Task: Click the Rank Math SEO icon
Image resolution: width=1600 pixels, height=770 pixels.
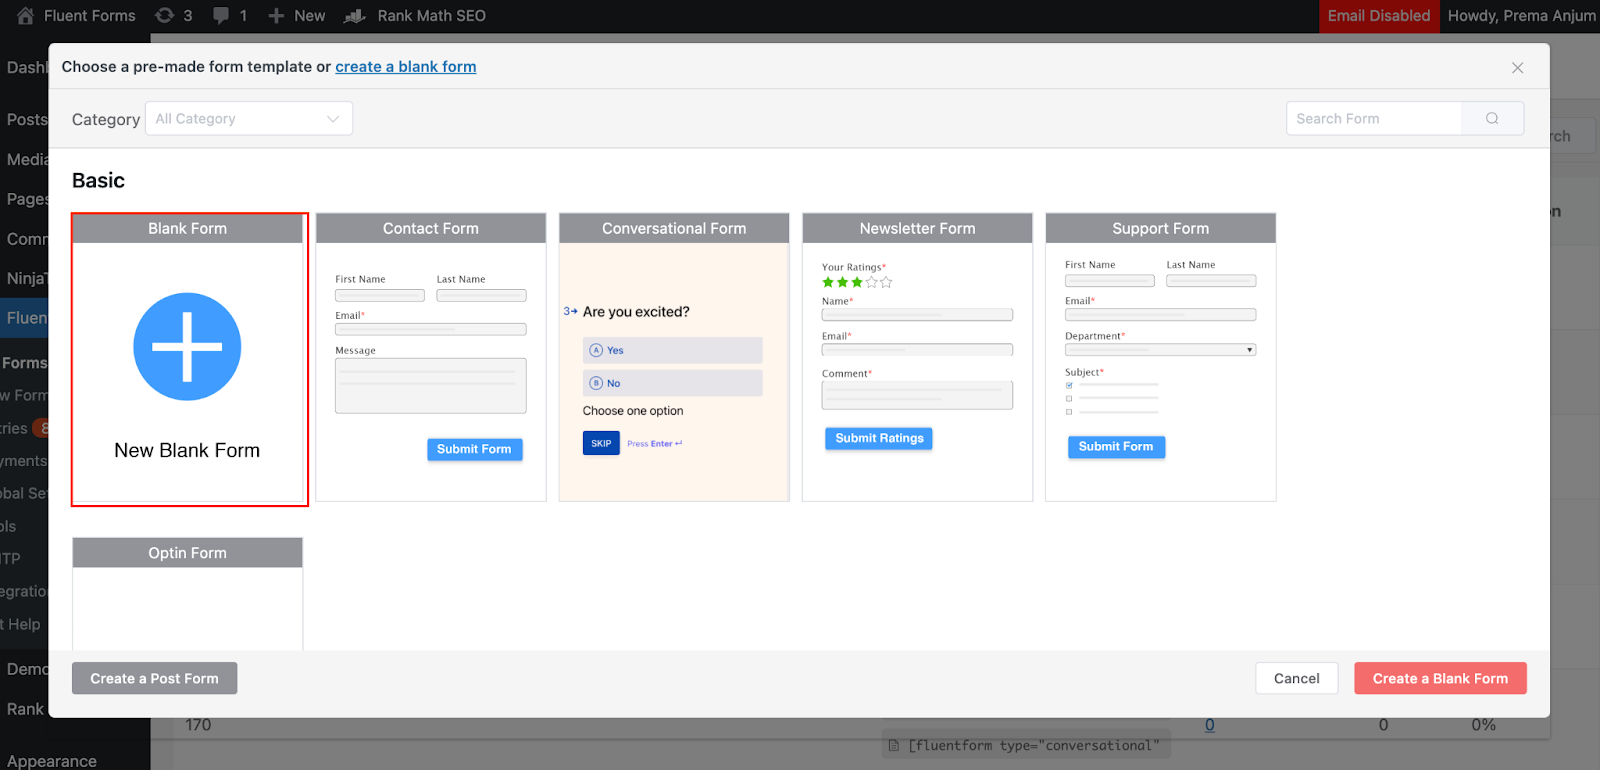Action: point(354,16)
